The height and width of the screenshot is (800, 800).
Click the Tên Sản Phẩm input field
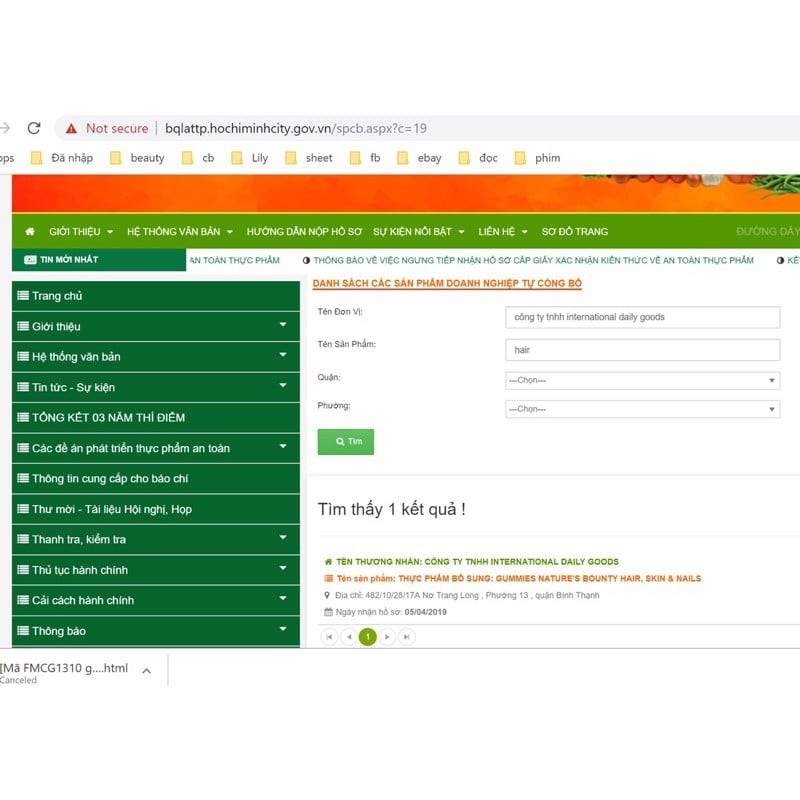pos(642,350)
